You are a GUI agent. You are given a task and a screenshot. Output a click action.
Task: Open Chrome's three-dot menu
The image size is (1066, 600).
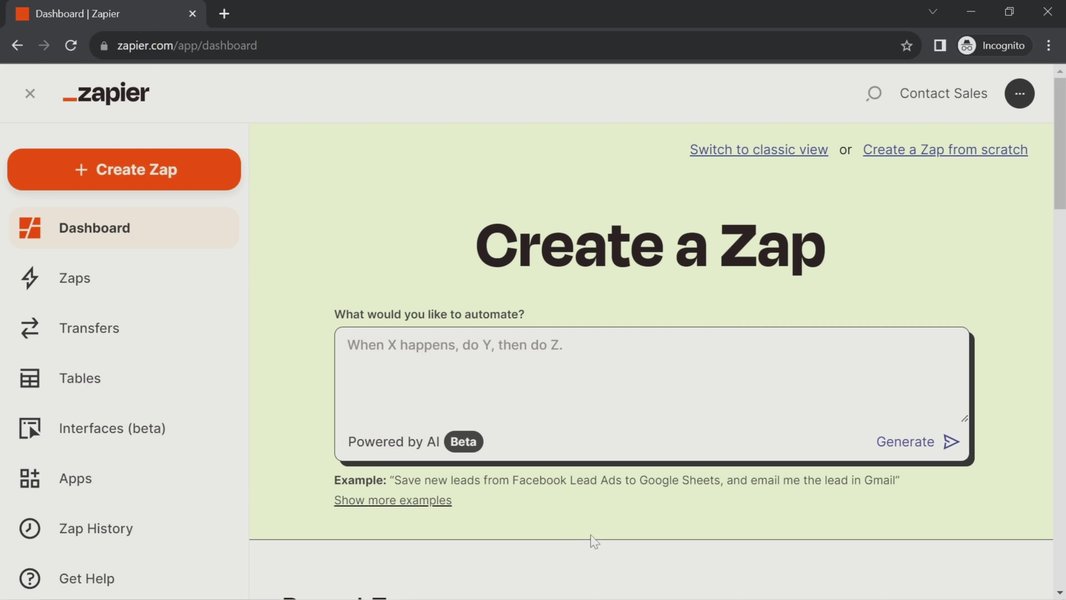click(x=1048, y=45)
